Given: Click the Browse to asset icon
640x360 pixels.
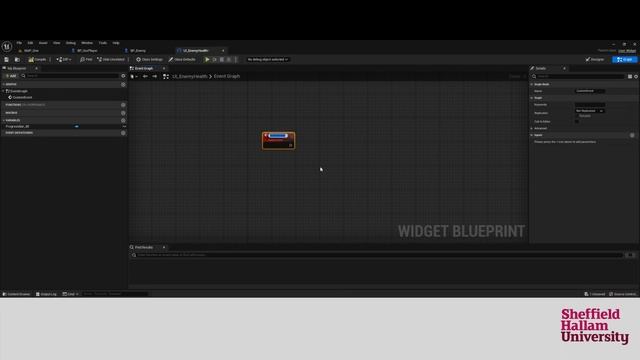Looking at the screenshot, I should pyautogui.click(x=17, y=60).
